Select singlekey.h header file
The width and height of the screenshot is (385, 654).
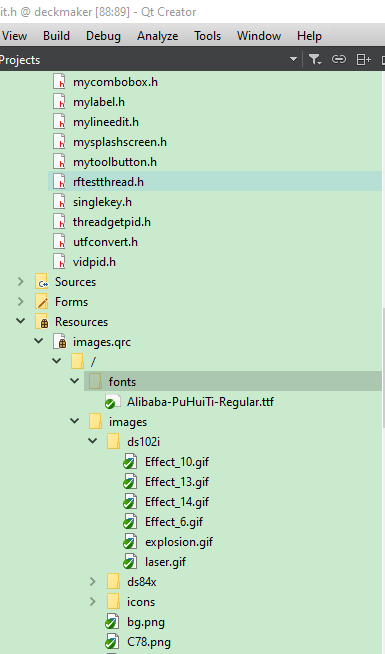(x=102, y=202)
